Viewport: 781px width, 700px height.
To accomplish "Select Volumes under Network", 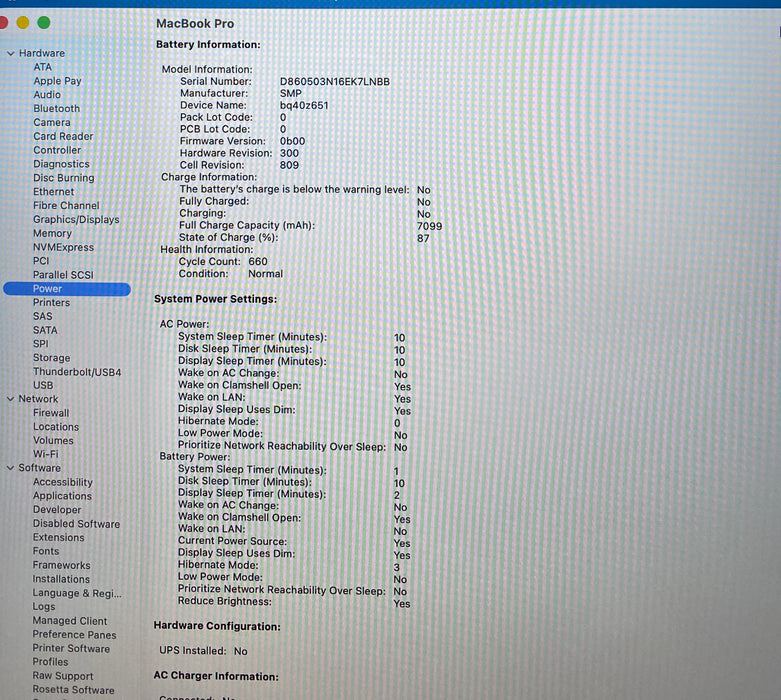I will tap(53, 440).
